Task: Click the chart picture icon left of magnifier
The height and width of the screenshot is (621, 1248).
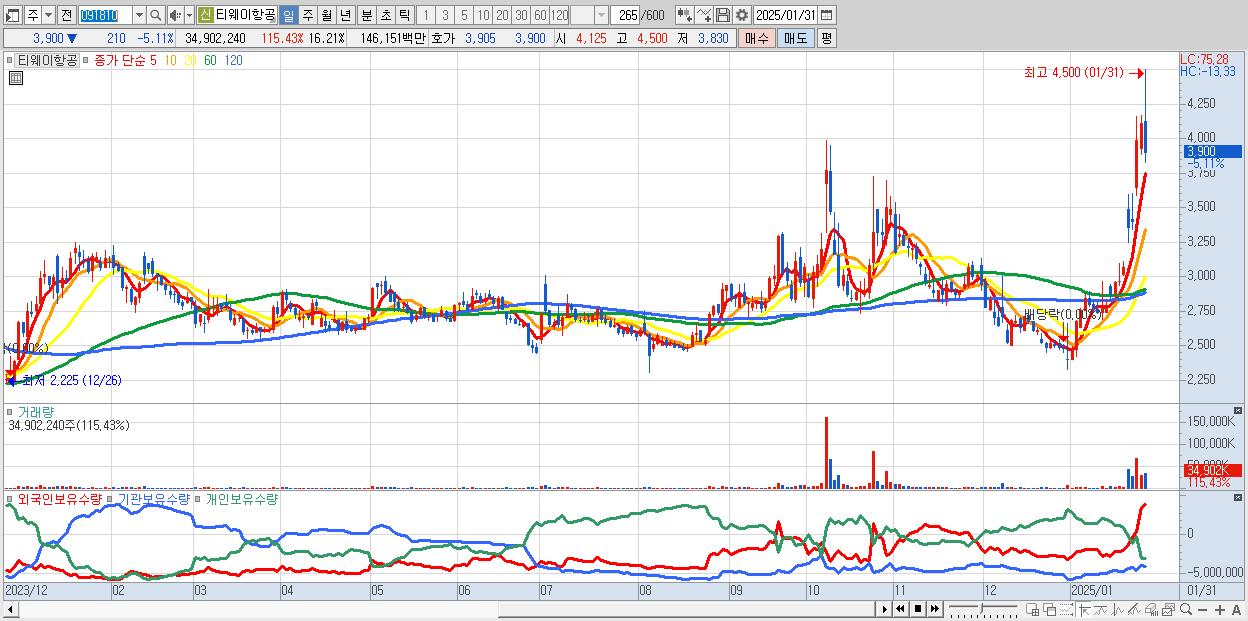Action: click(x=1169, y=610)
